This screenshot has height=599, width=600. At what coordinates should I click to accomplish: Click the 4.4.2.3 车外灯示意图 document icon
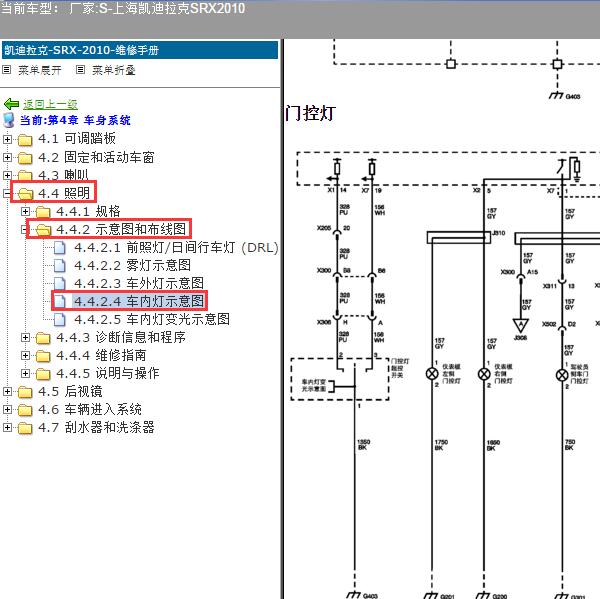(x=60, y=284)
